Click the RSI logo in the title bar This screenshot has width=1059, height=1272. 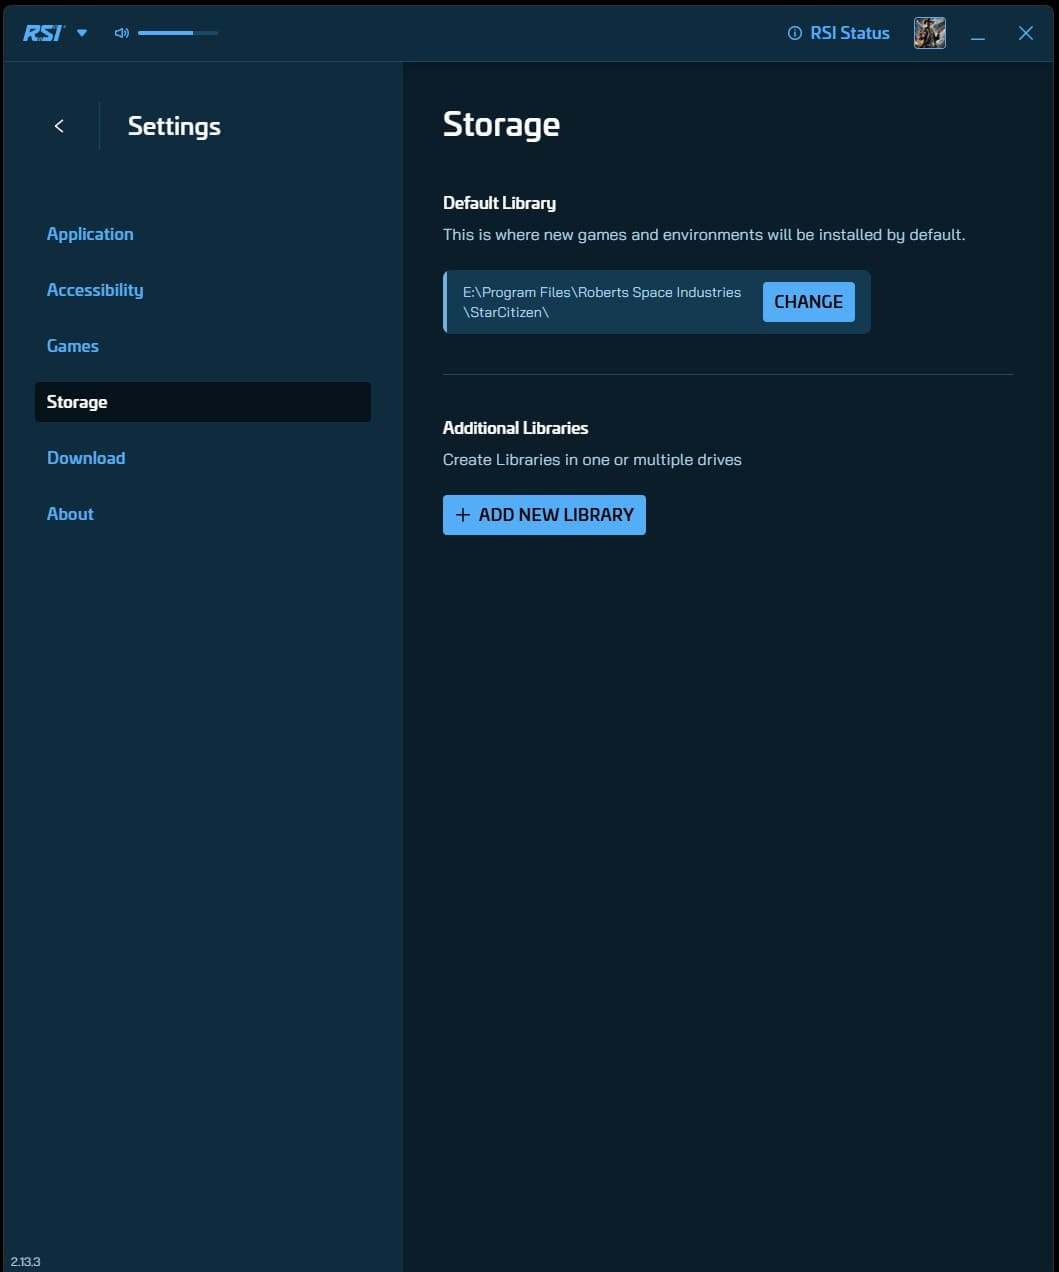44,33
